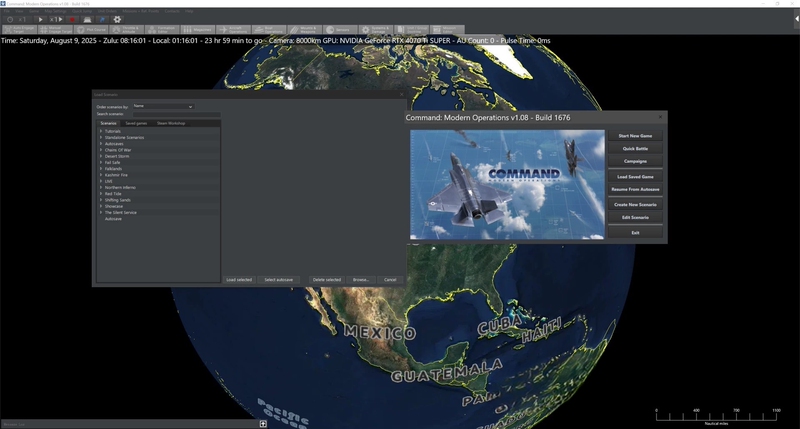
Task: Open the Map Settings menu
Action: [x=56, y=11]
